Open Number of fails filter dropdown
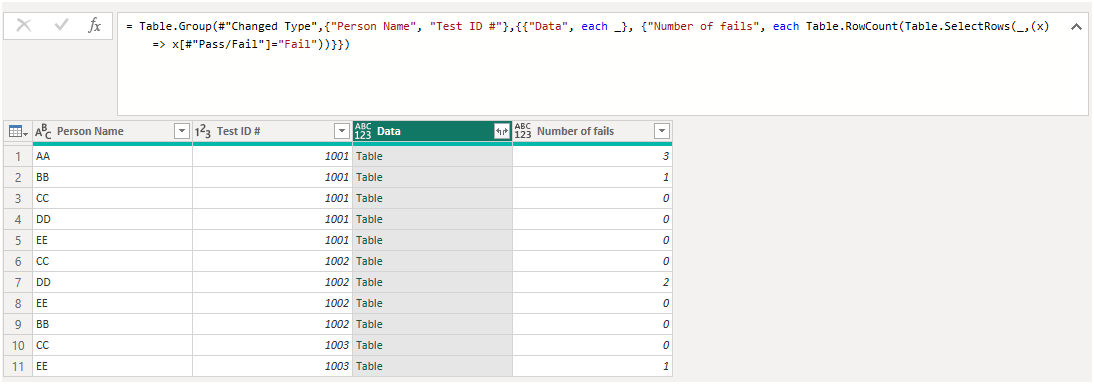The height and width of the screenshot is (384, 1094). point(662,131)
